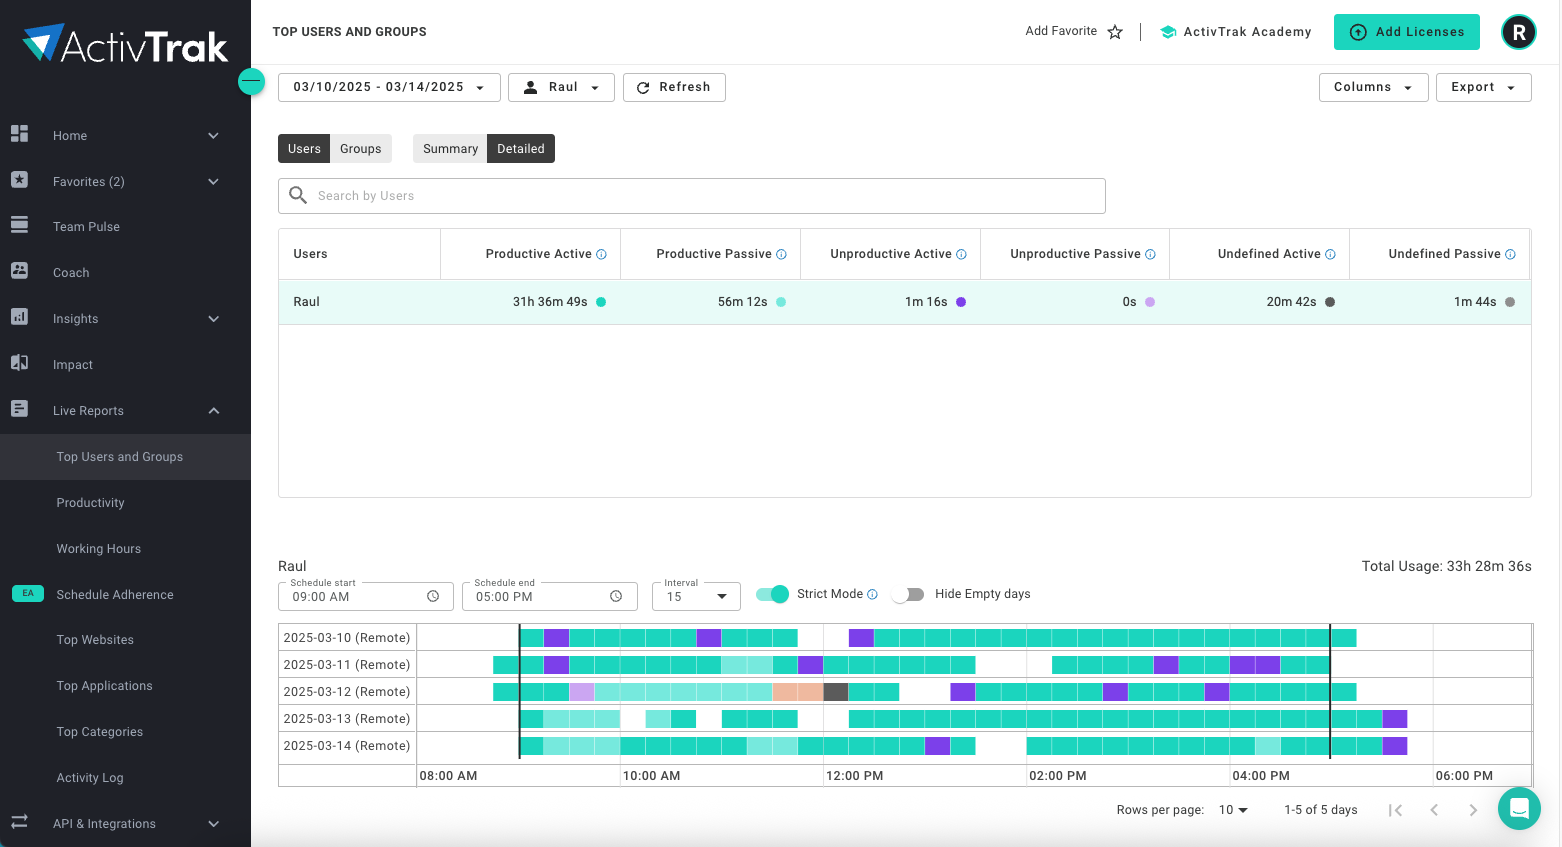
Task: Click the API & Integrations arrows icon
Action: tap(19, 822)
